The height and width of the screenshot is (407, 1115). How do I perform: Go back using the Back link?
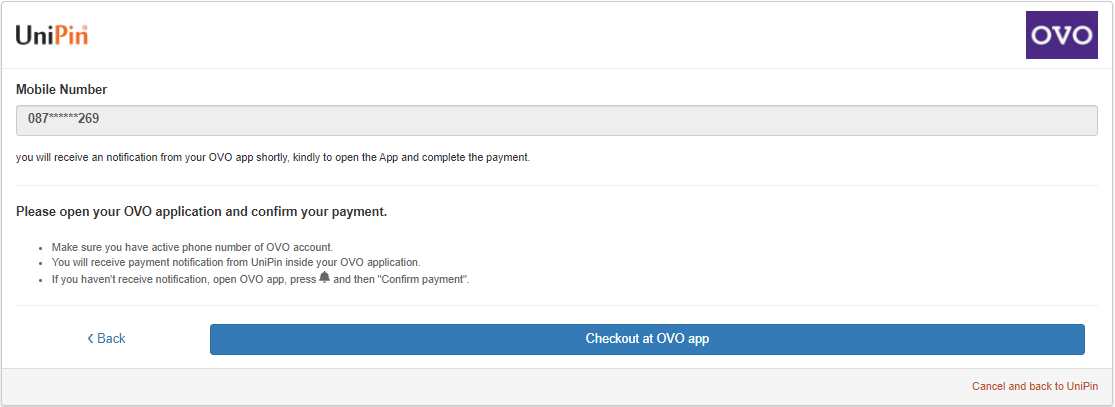[x=106, y=339]
